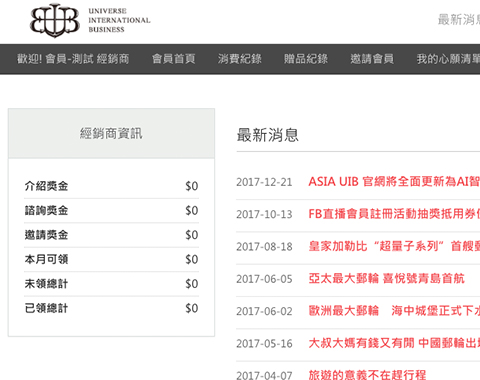Open the FB直播會員註冊活動 news article
The width and height of the screenshot is (480, 380).
click(x=394, y=214)
